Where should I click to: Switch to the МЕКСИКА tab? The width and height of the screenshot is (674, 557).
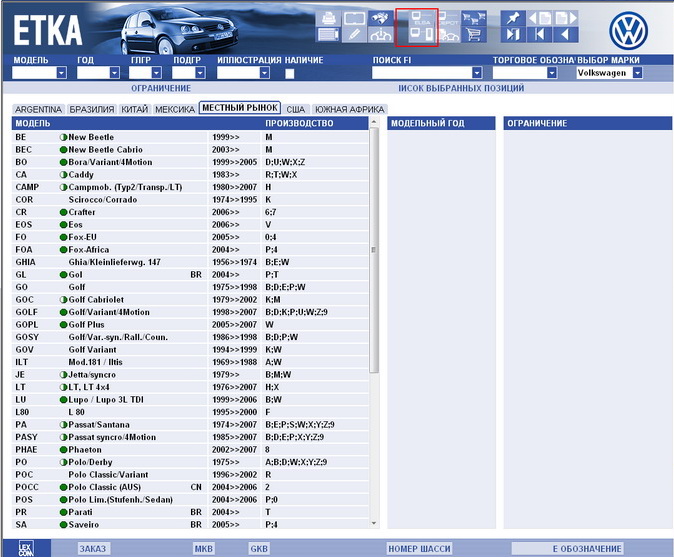click(x=175, y=109)
